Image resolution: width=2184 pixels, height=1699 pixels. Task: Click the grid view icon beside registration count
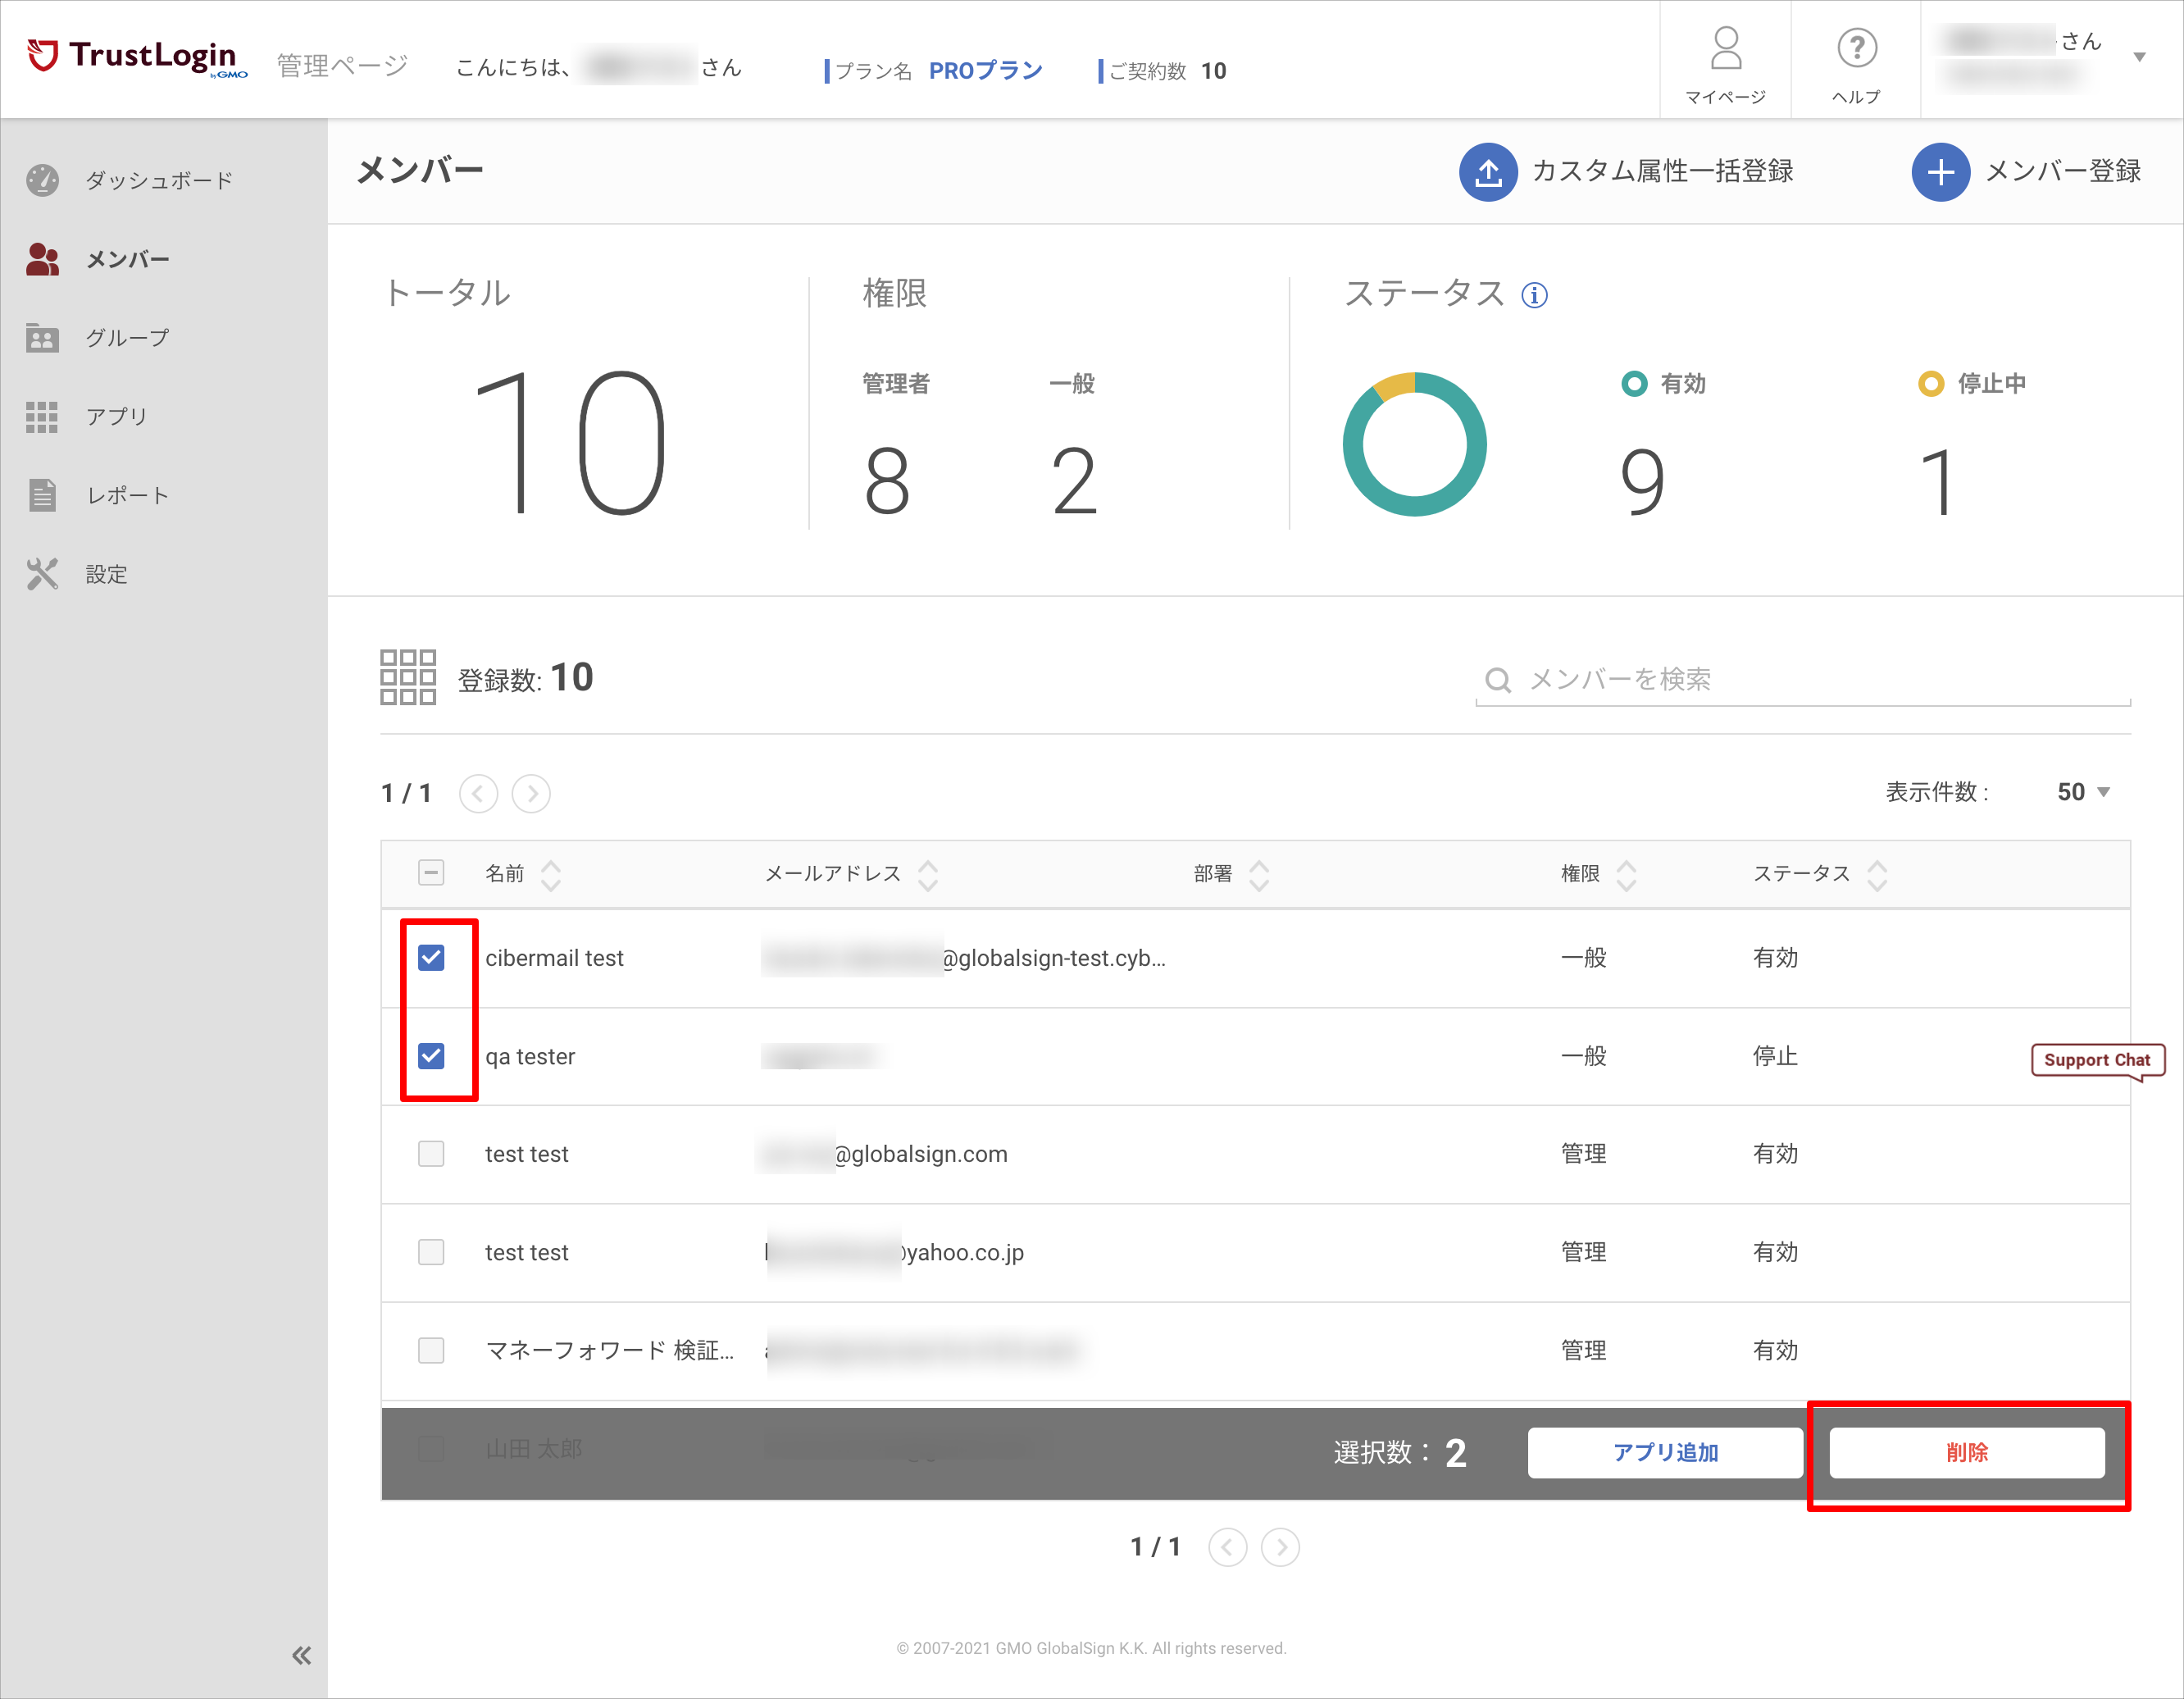[x=408, y=677]
